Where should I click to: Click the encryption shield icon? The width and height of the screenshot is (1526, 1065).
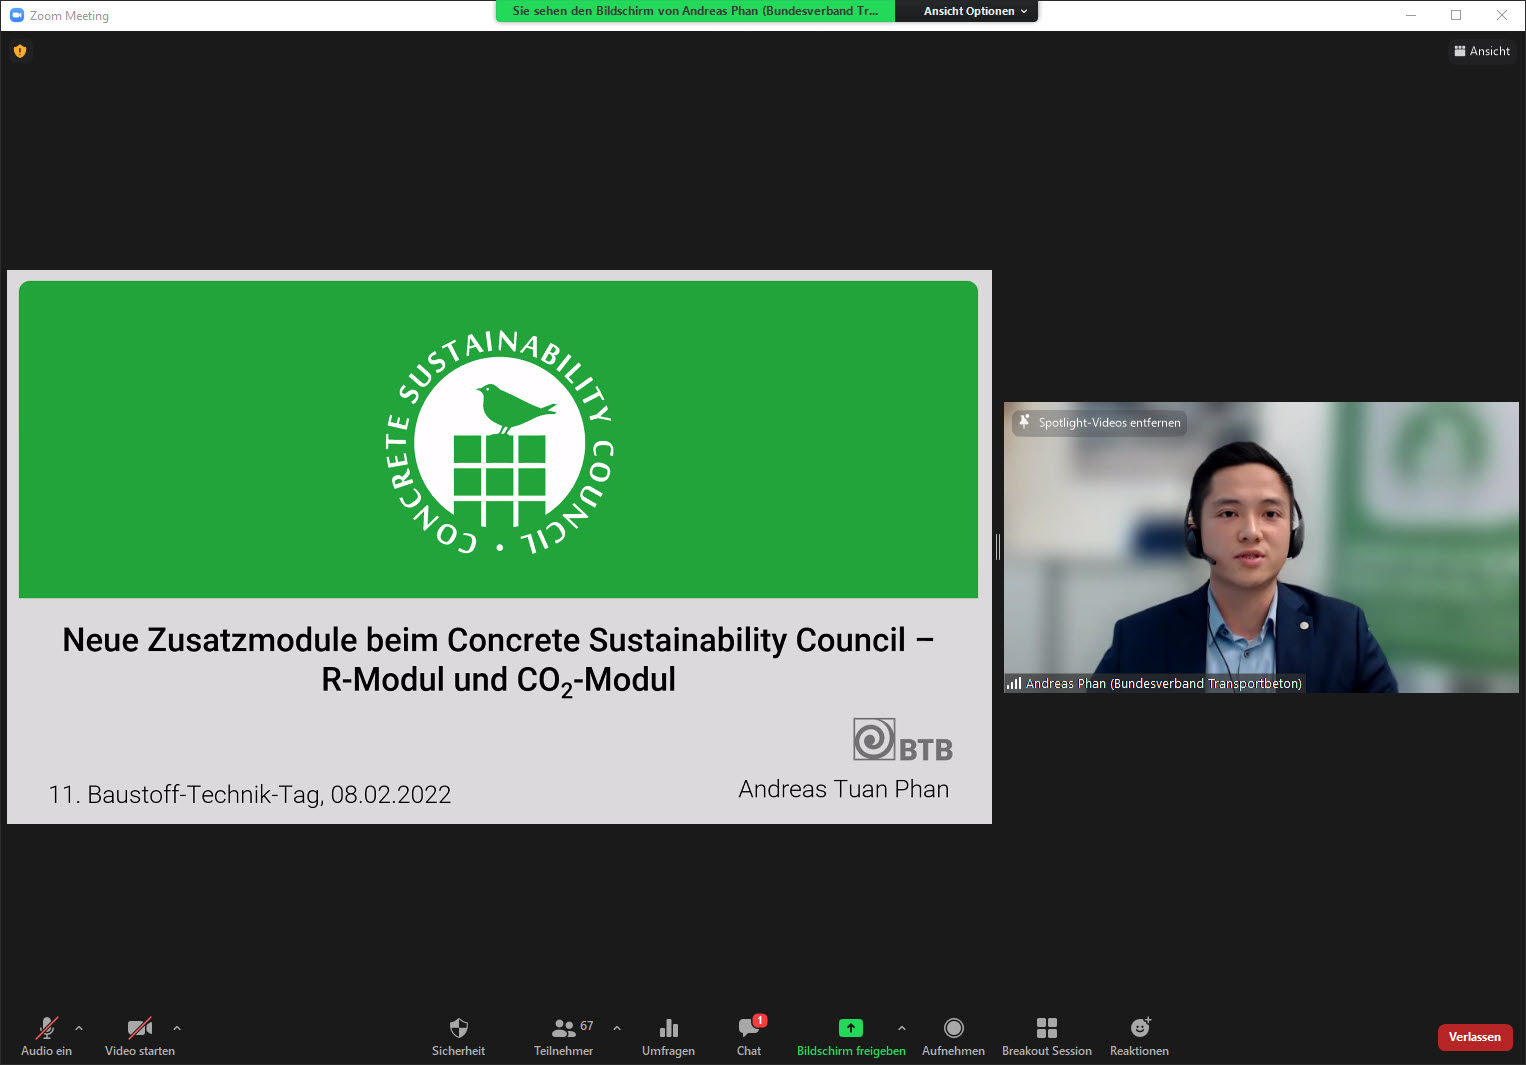20,51
